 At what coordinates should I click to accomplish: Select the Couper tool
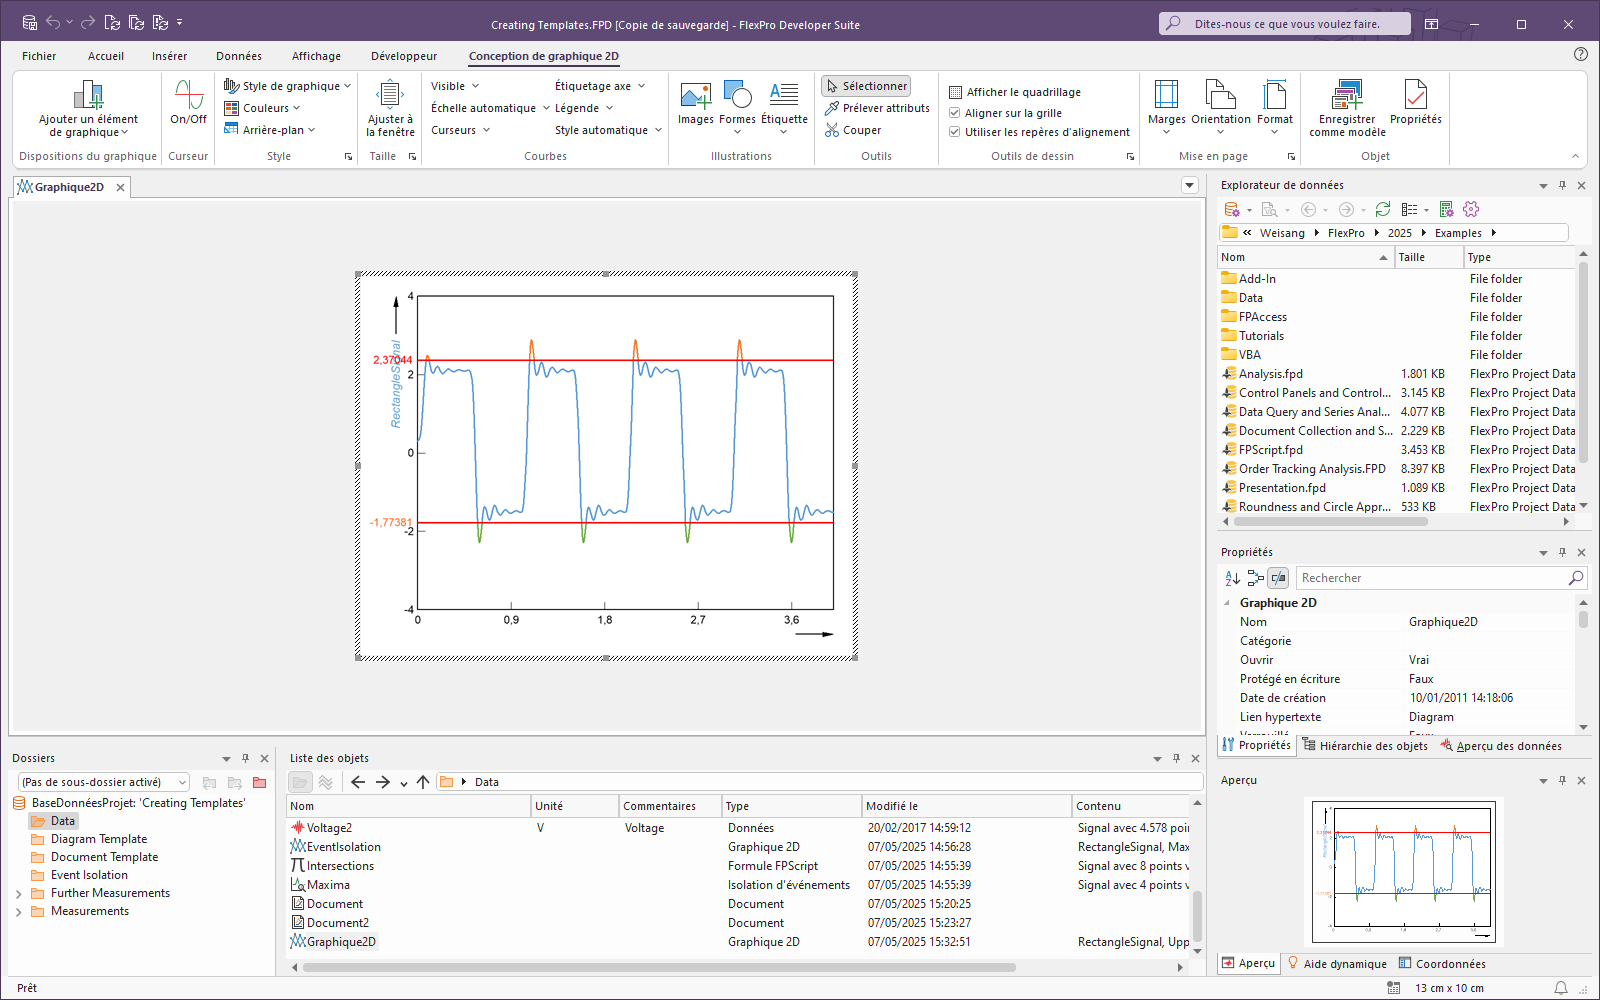coord(853,130)
